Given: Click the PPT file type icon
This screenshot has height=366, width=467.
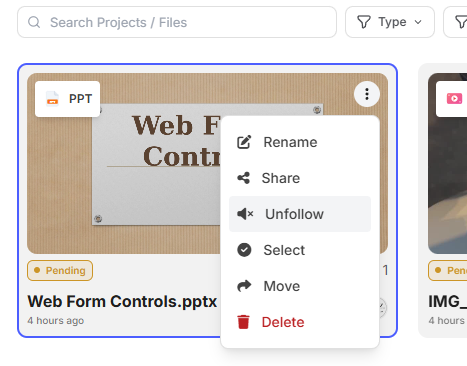Looking at the screenshot, I should click(x=52, y=99).
